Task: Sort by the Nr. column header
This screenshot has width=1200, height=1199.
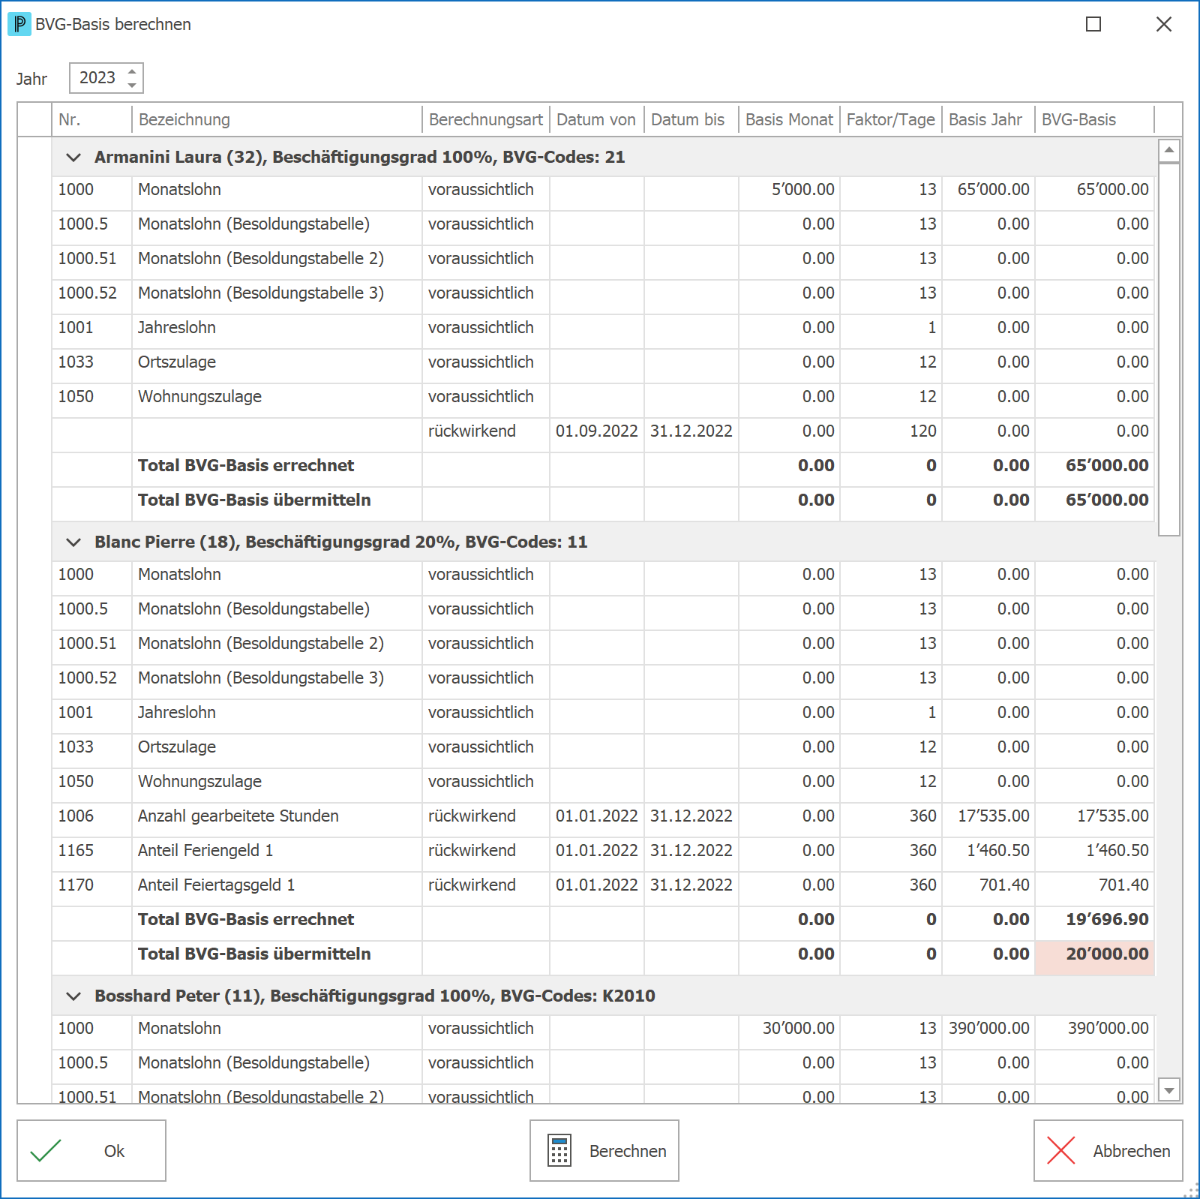Action: point(91,120)
